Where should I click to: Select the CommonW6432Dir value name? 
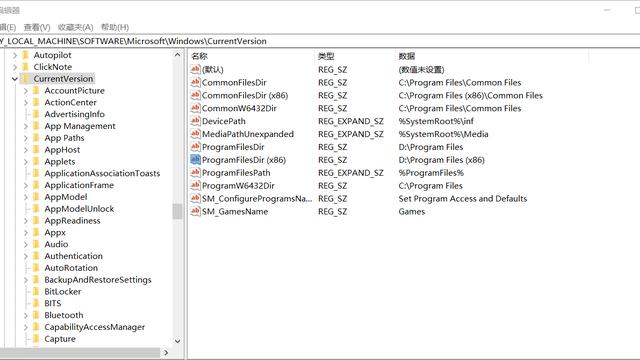[x=239, y=108]
